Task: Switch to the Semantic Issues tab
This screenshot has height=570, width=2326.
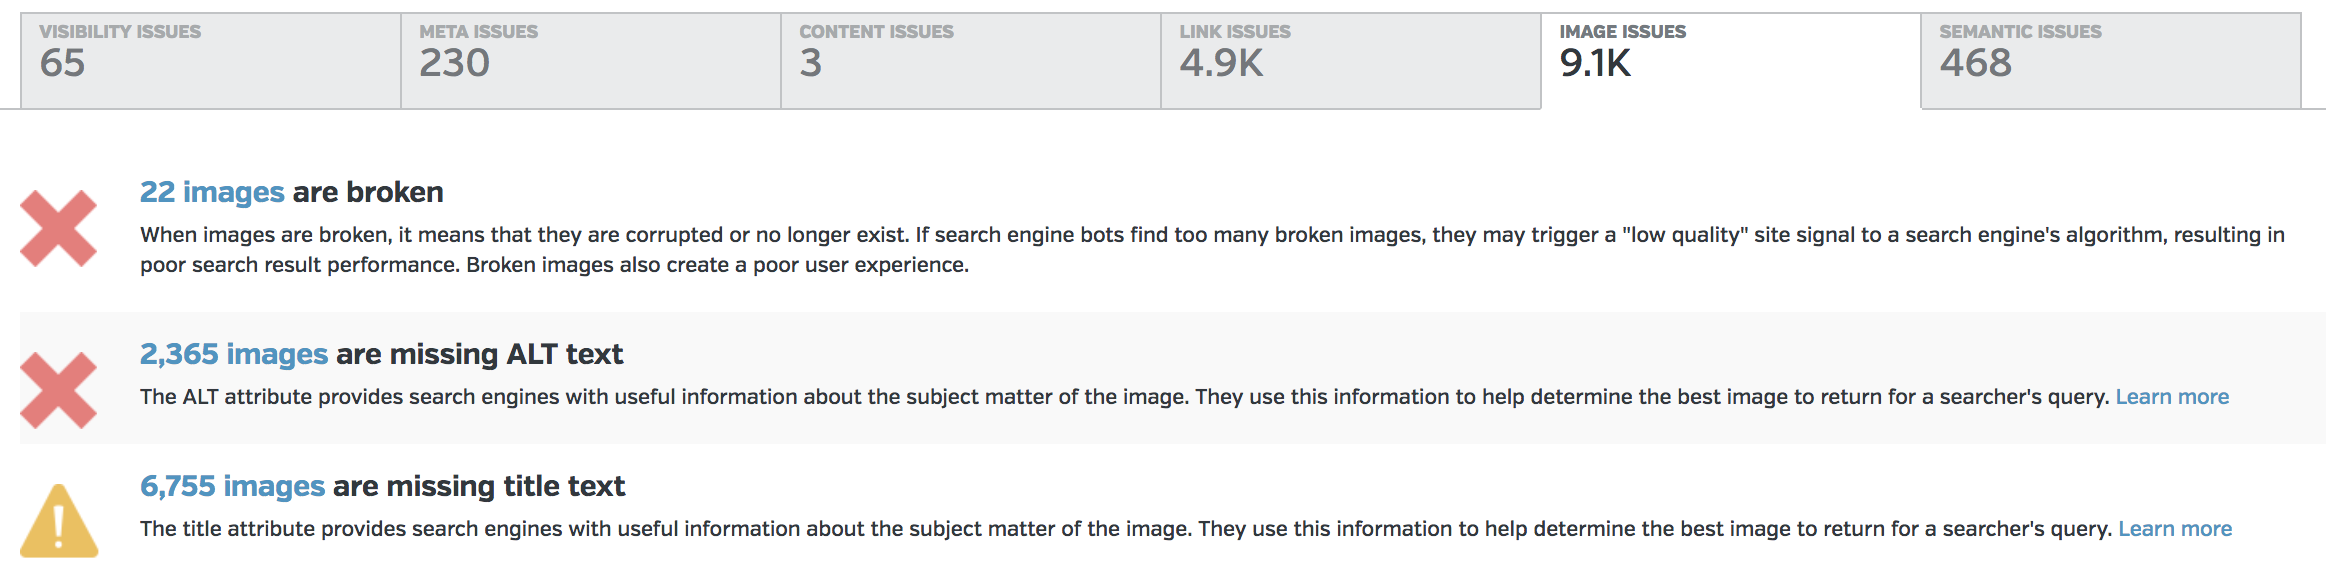Action: (x=2110, y=60)
